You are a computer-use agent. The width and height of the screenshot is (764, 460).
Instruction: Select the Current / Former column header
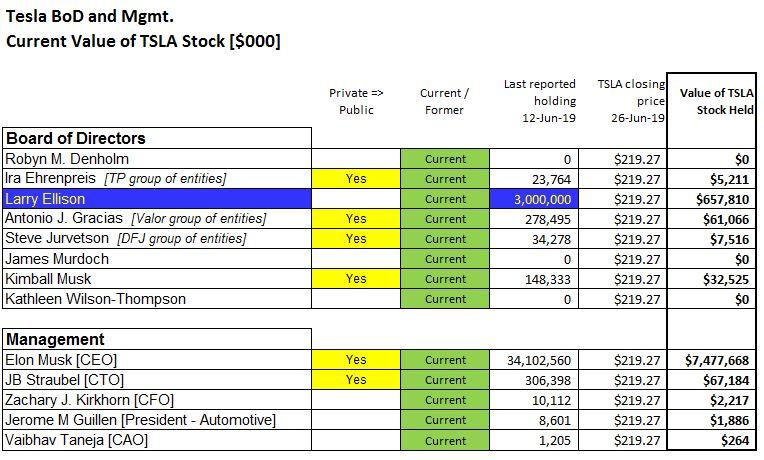click(445, 102)
